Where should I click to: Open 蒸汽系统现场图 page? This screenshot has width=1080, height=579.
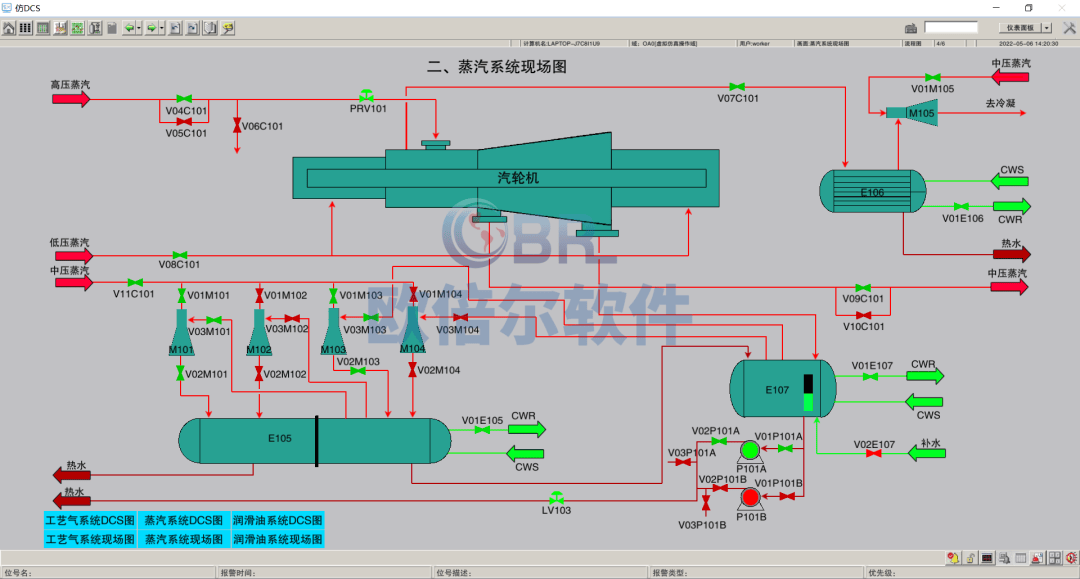(x=184, y=539)
